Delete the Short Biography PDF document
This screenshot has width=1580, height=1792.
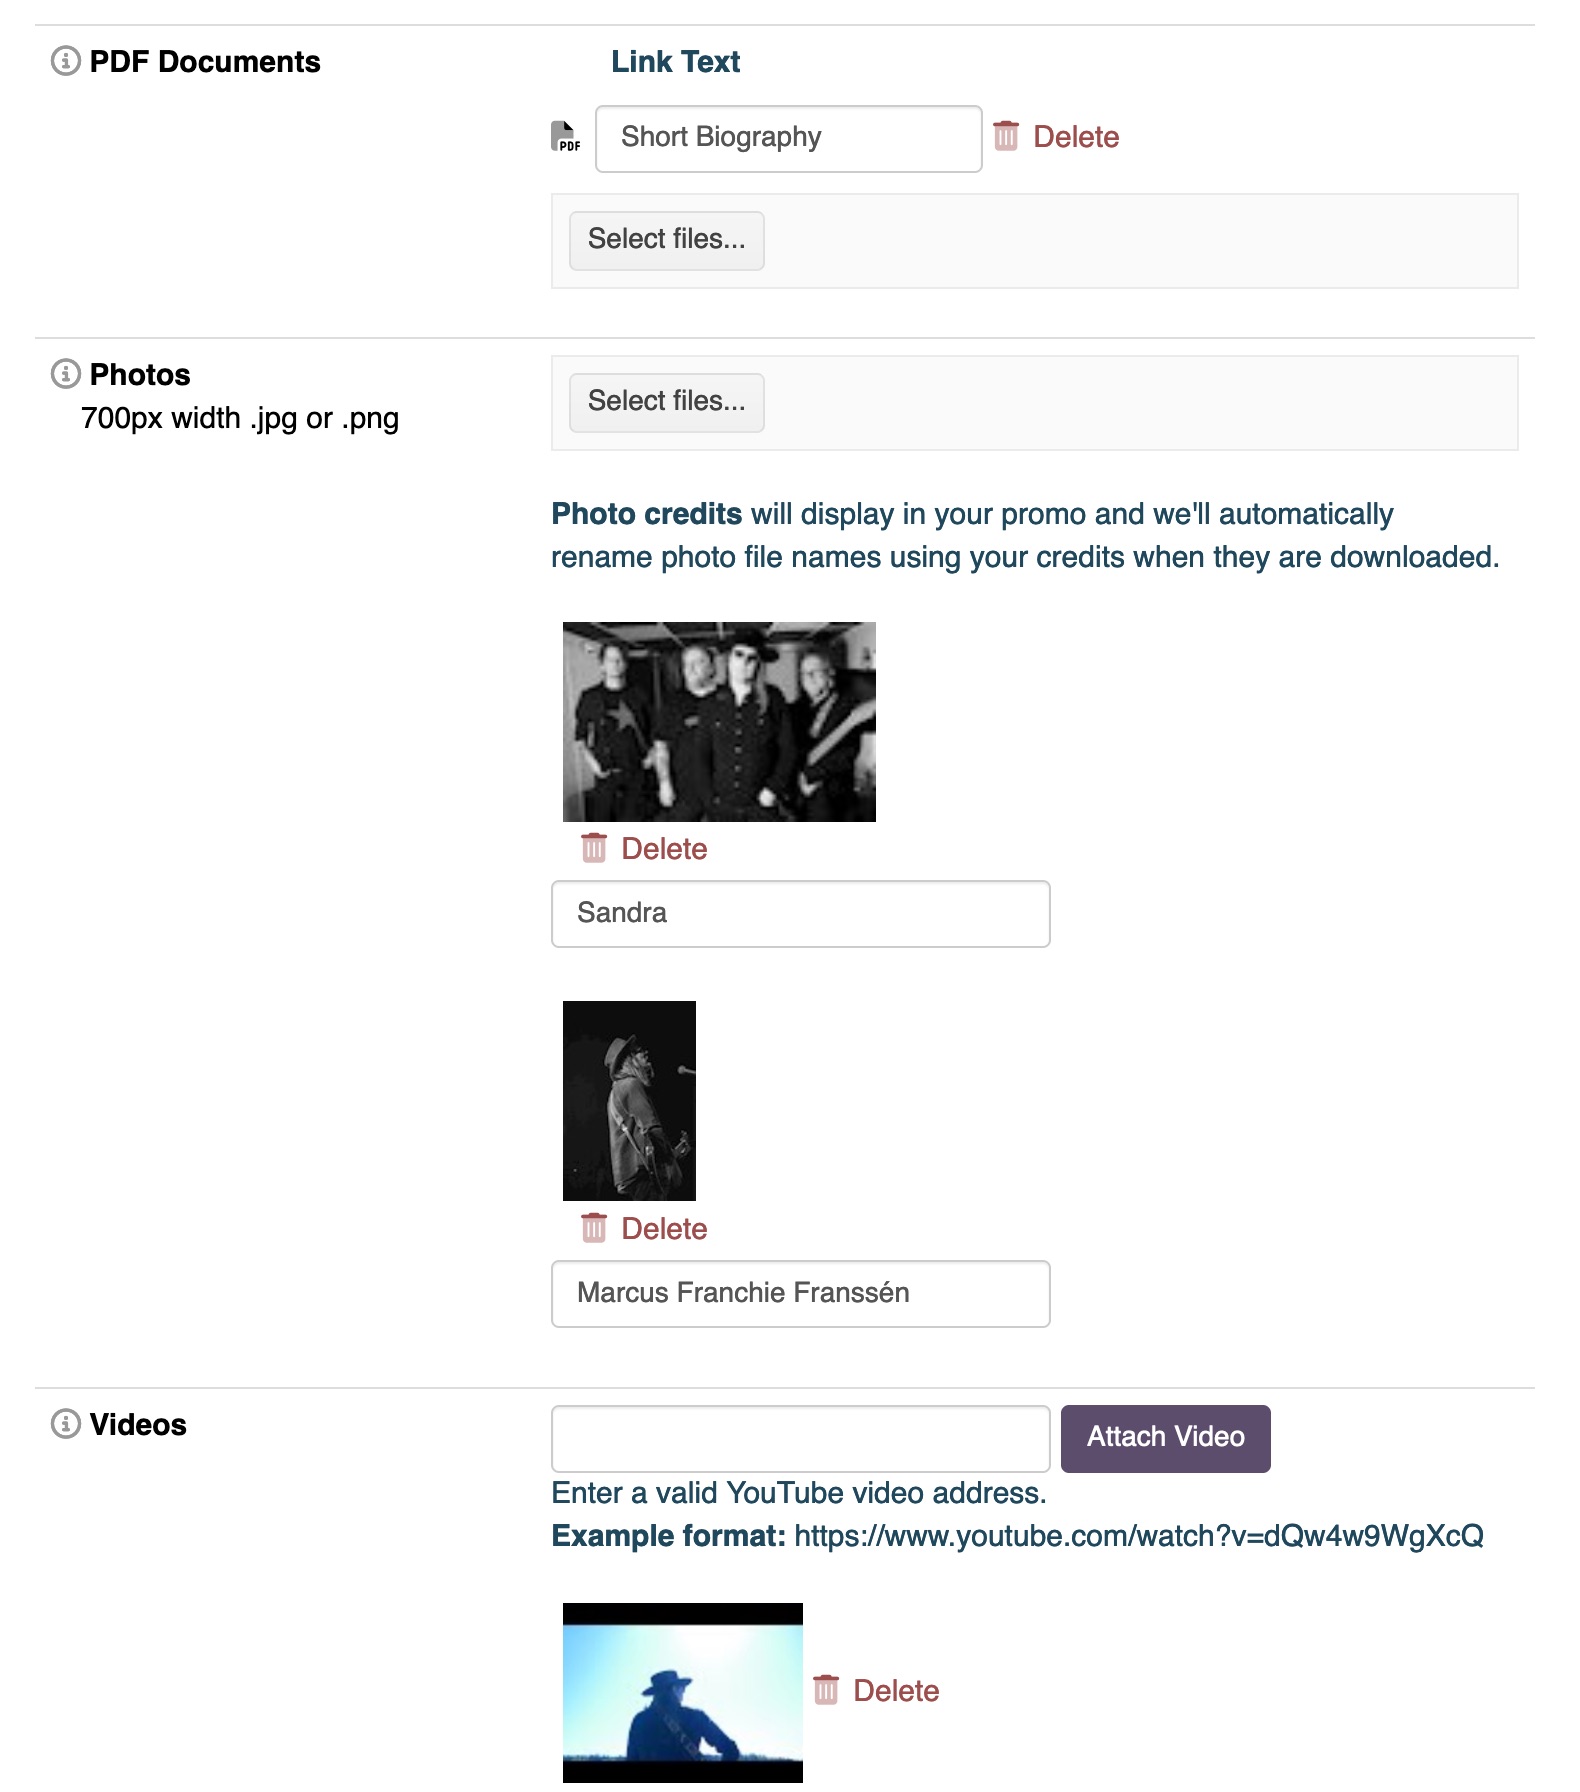tap(1075, 137)
